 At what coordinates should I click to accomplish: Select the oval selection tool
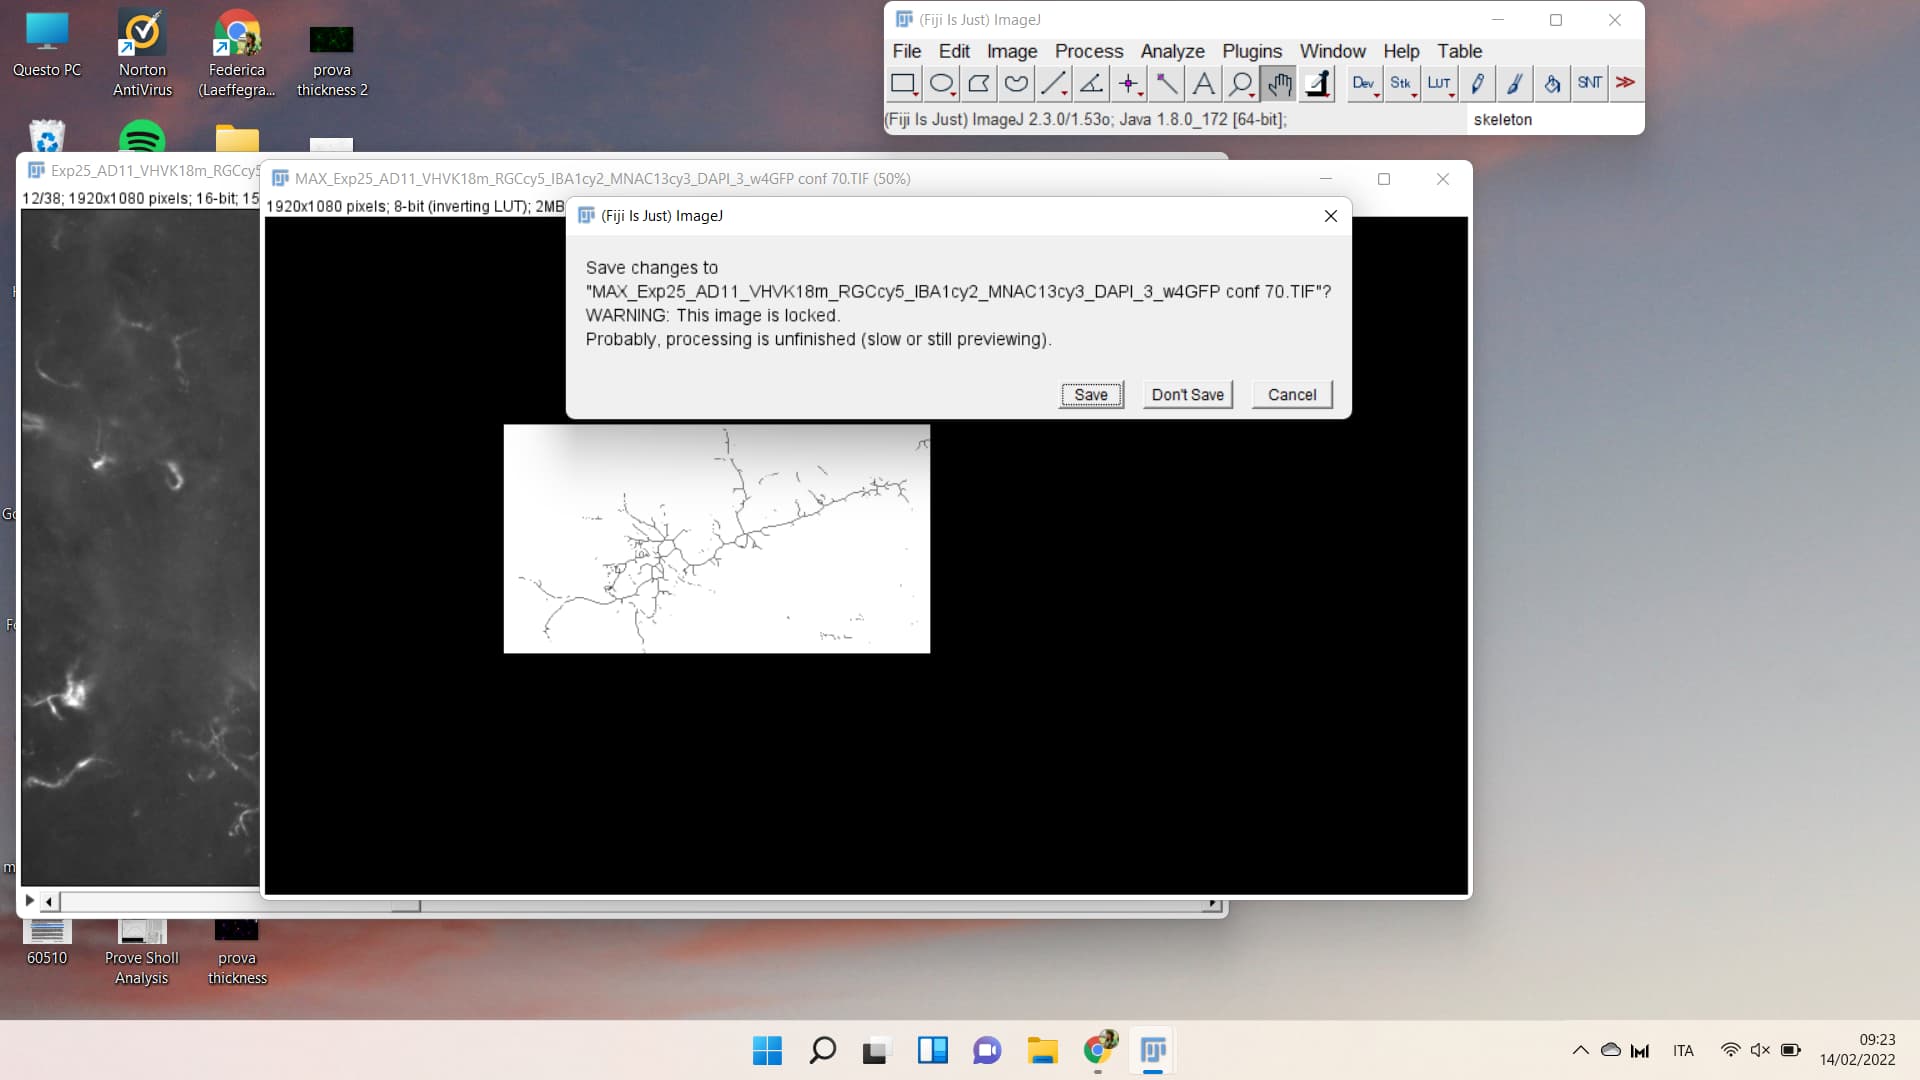coord(941,84)
